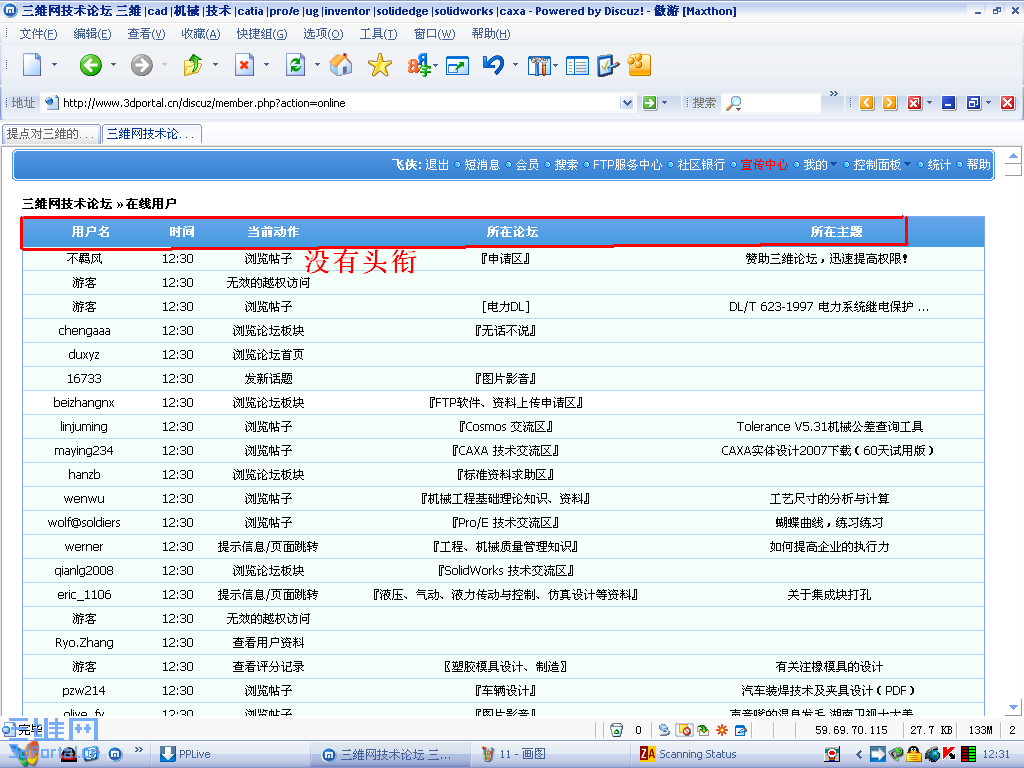The width and height of the screenshot is (1024, 768).
Task: Click the blue sidebar layout icon
Action: (577, 65)
